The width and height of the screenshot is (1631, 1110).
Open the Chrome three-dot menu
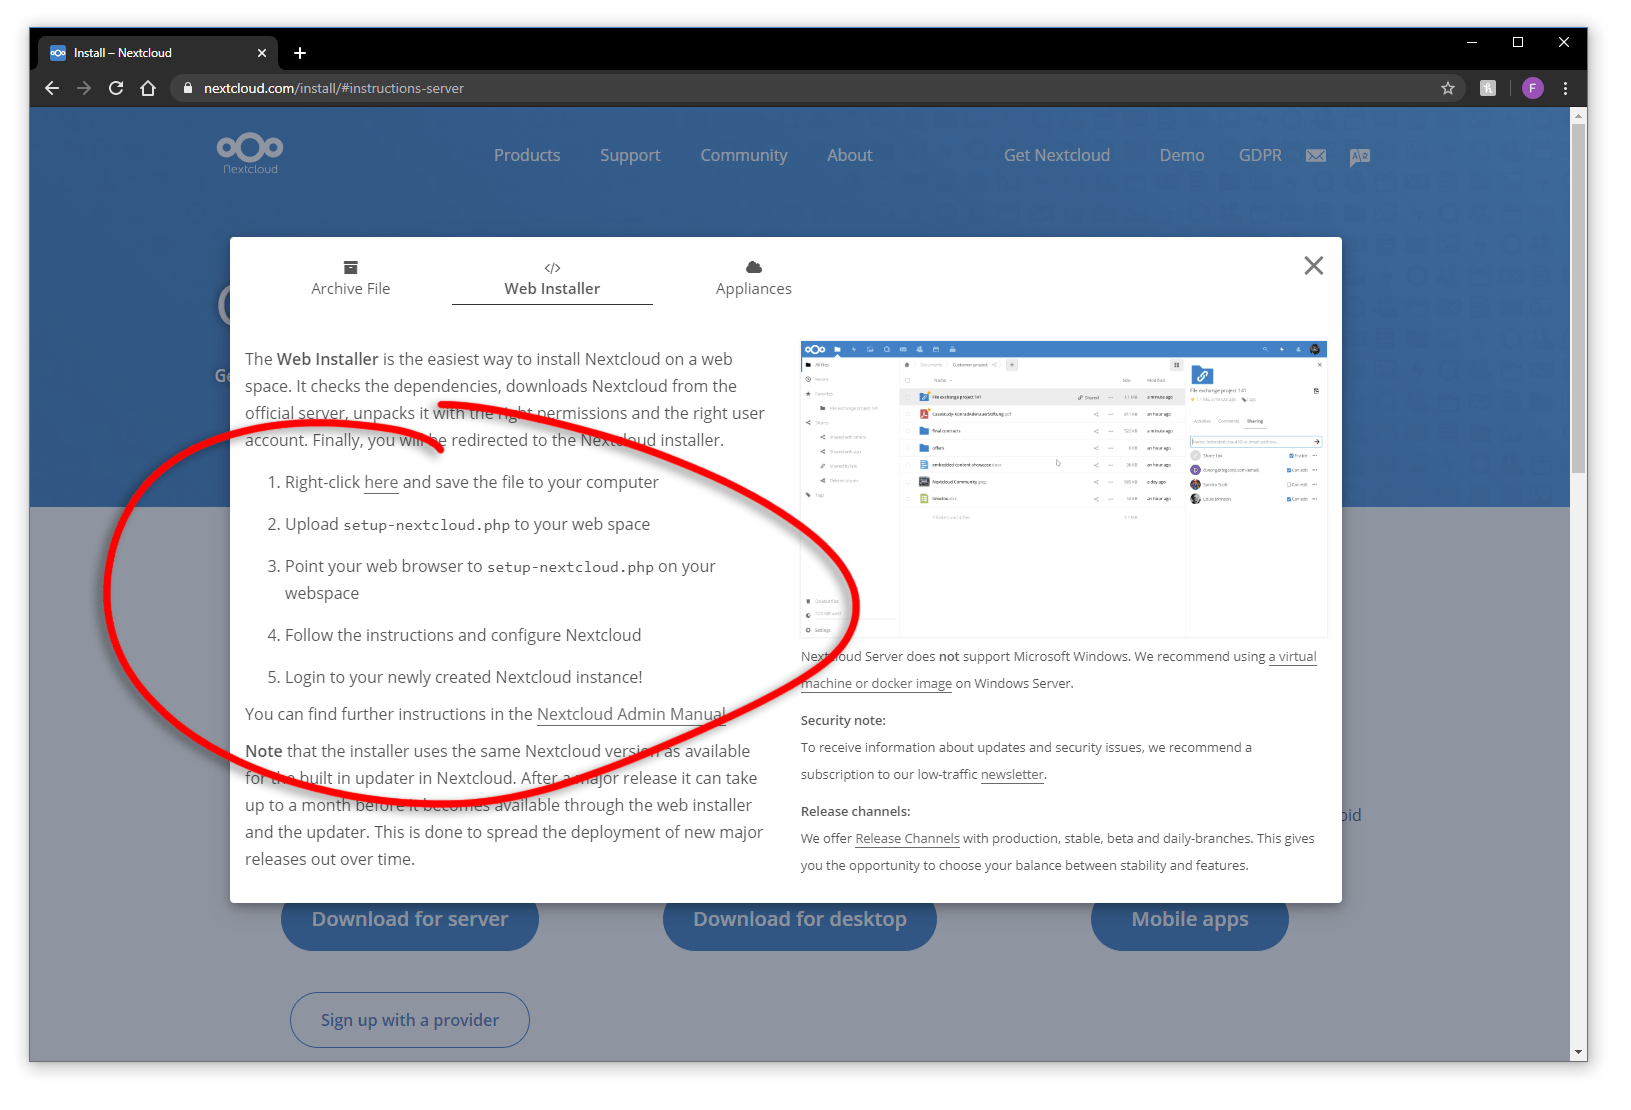(1565, 88)
